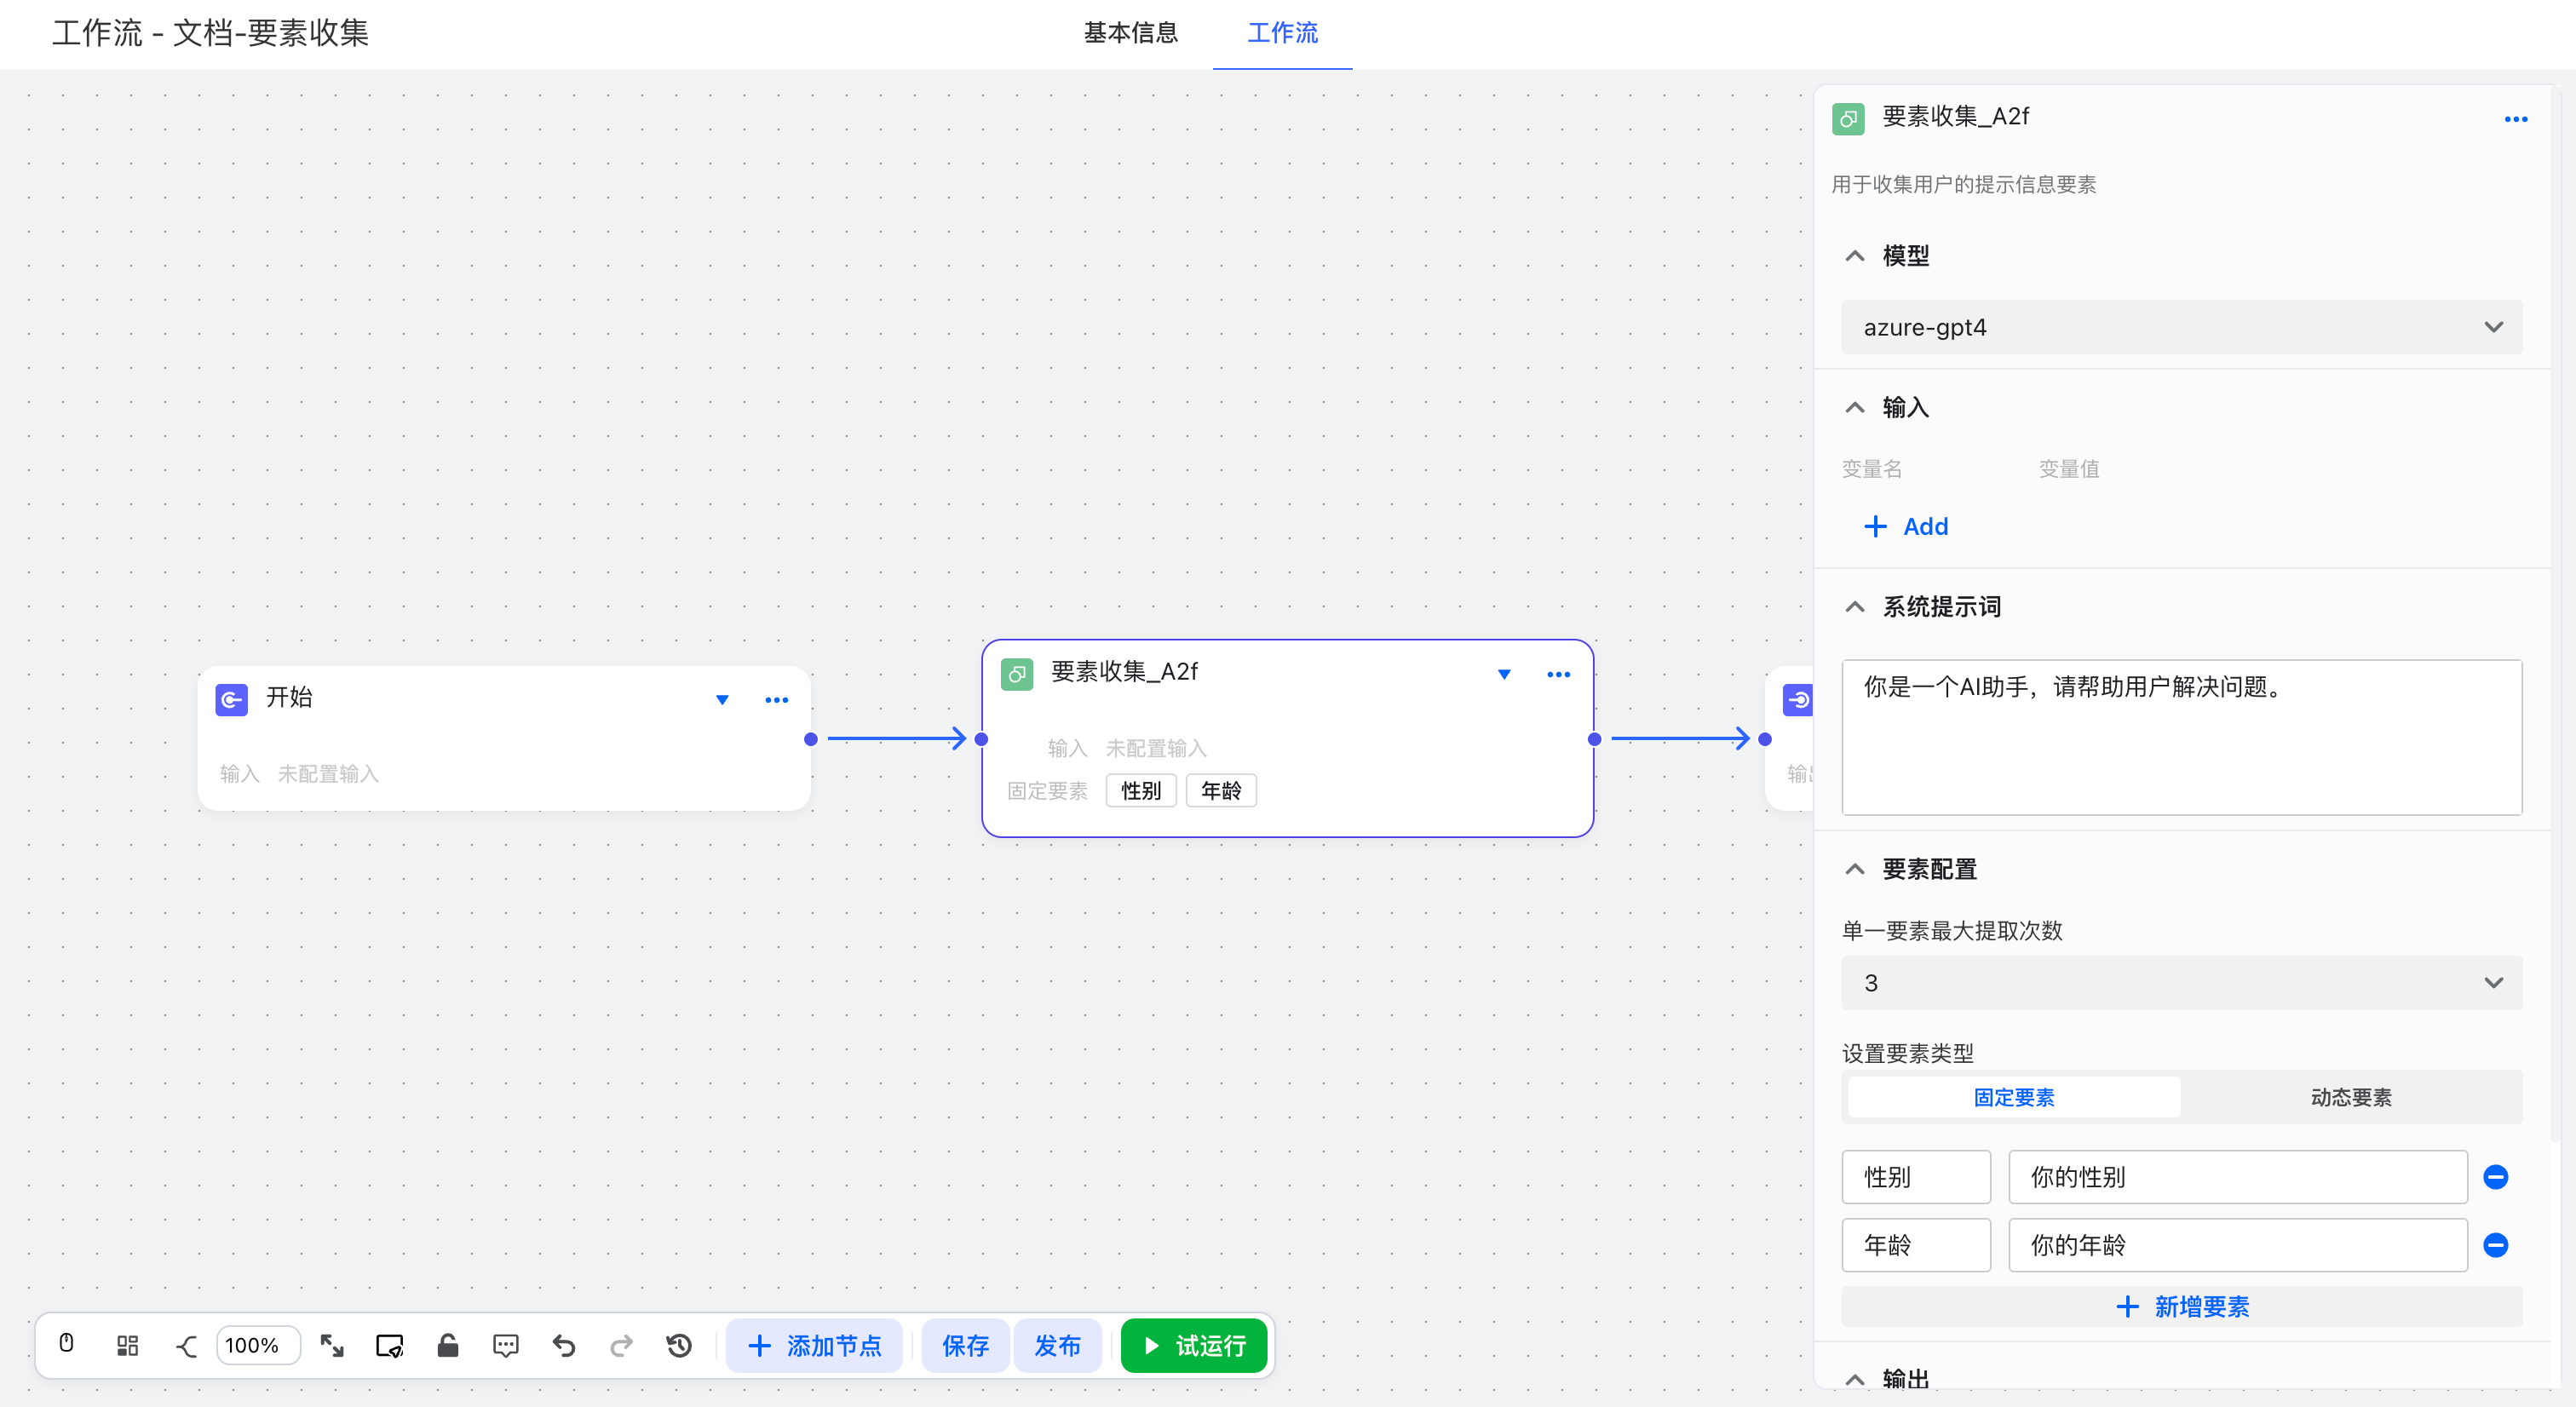Image resolution: width=2576 pixels, height=1407 pixels.
Task: Open the more options menu in the side panel header
Action: [x=2515, y=119]
